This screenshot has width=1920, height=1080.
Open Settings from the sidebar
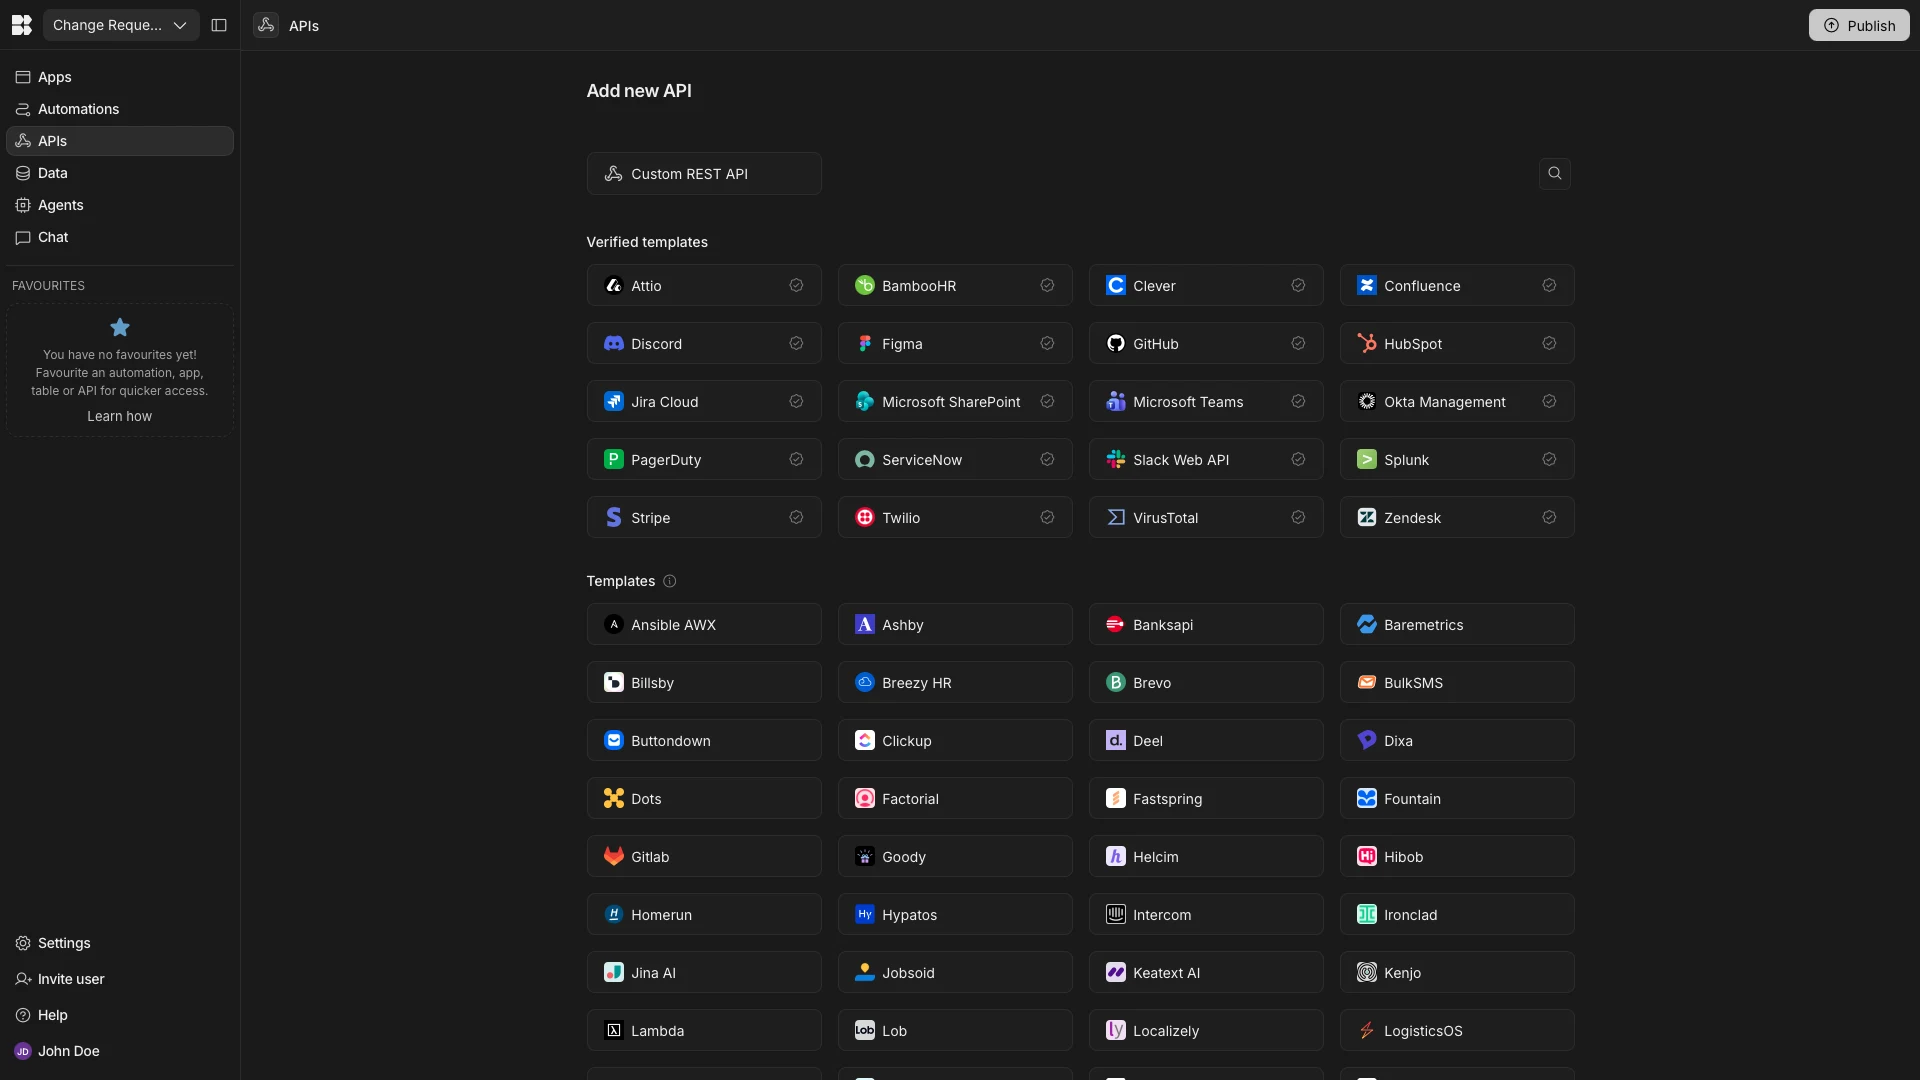click(62, 943)
